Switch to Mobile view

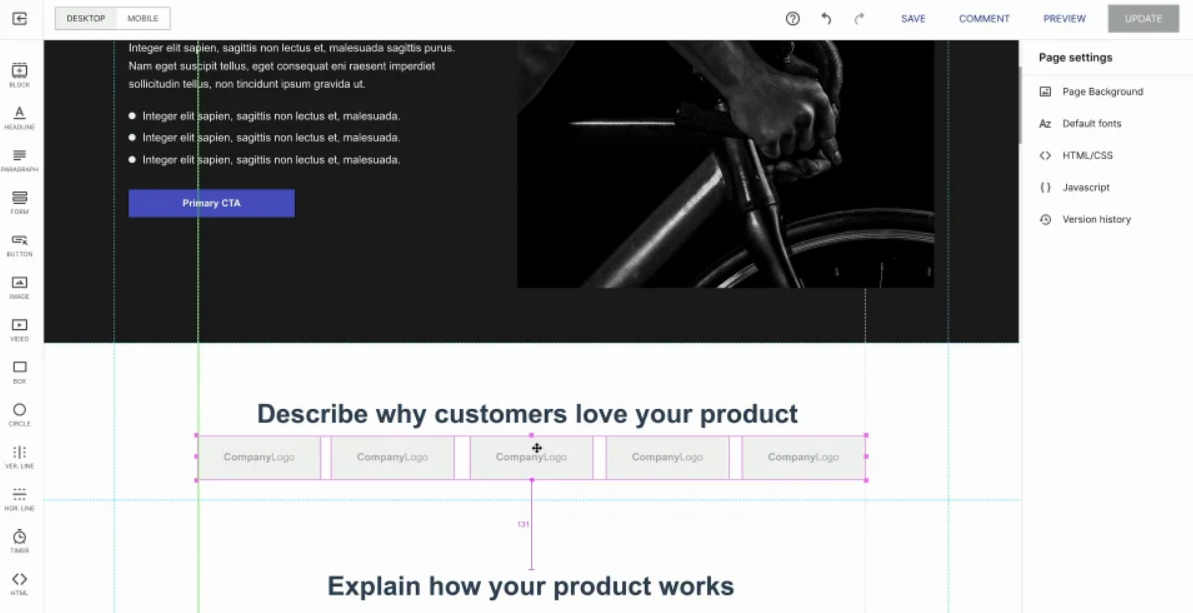point(143,18)
